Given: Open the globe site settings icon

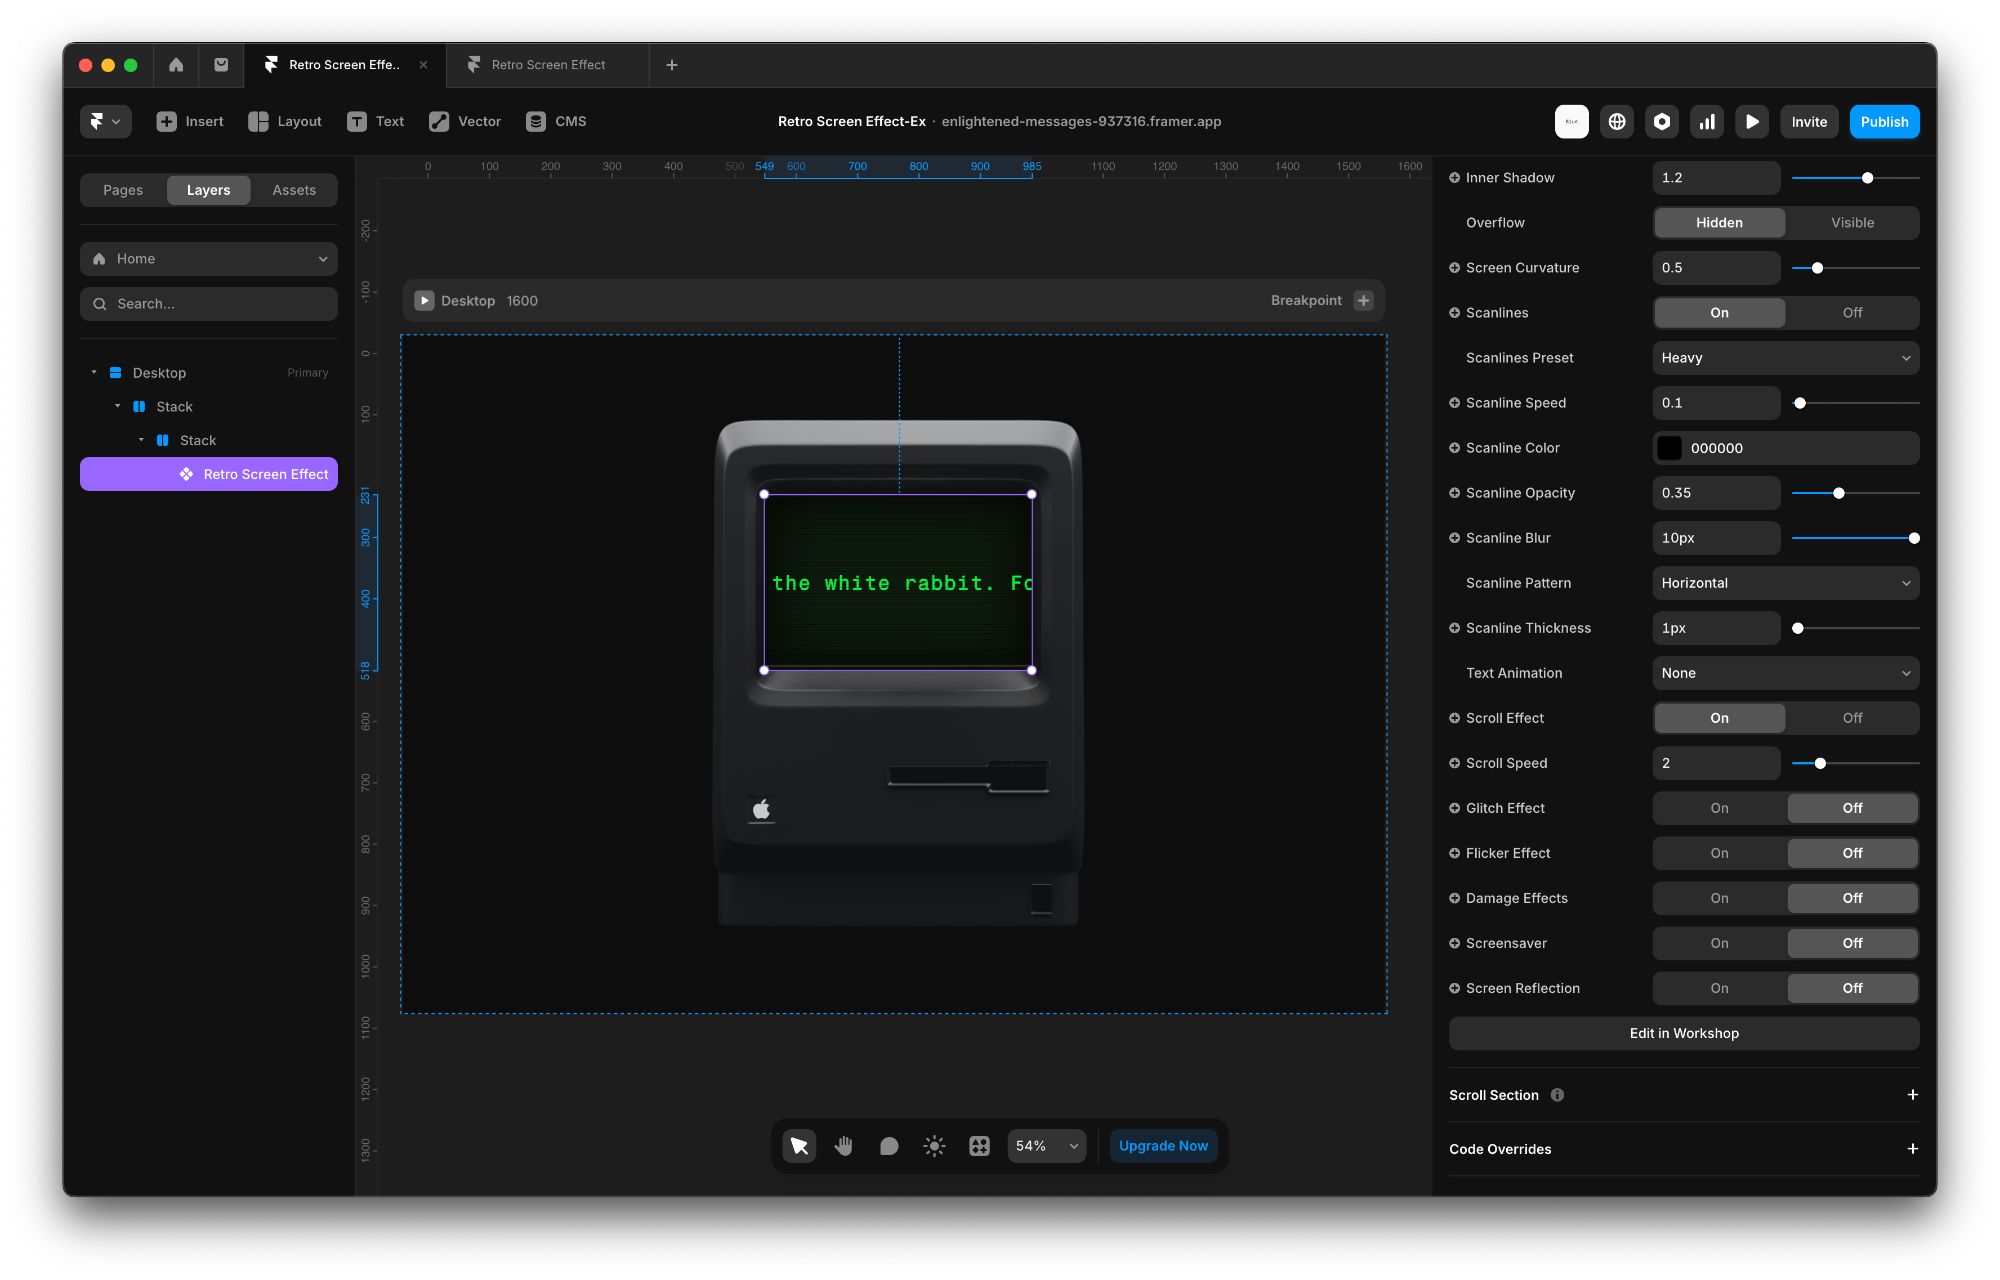Looking at the screenshot, I should pyautogui.click(x=1617, y=122).
